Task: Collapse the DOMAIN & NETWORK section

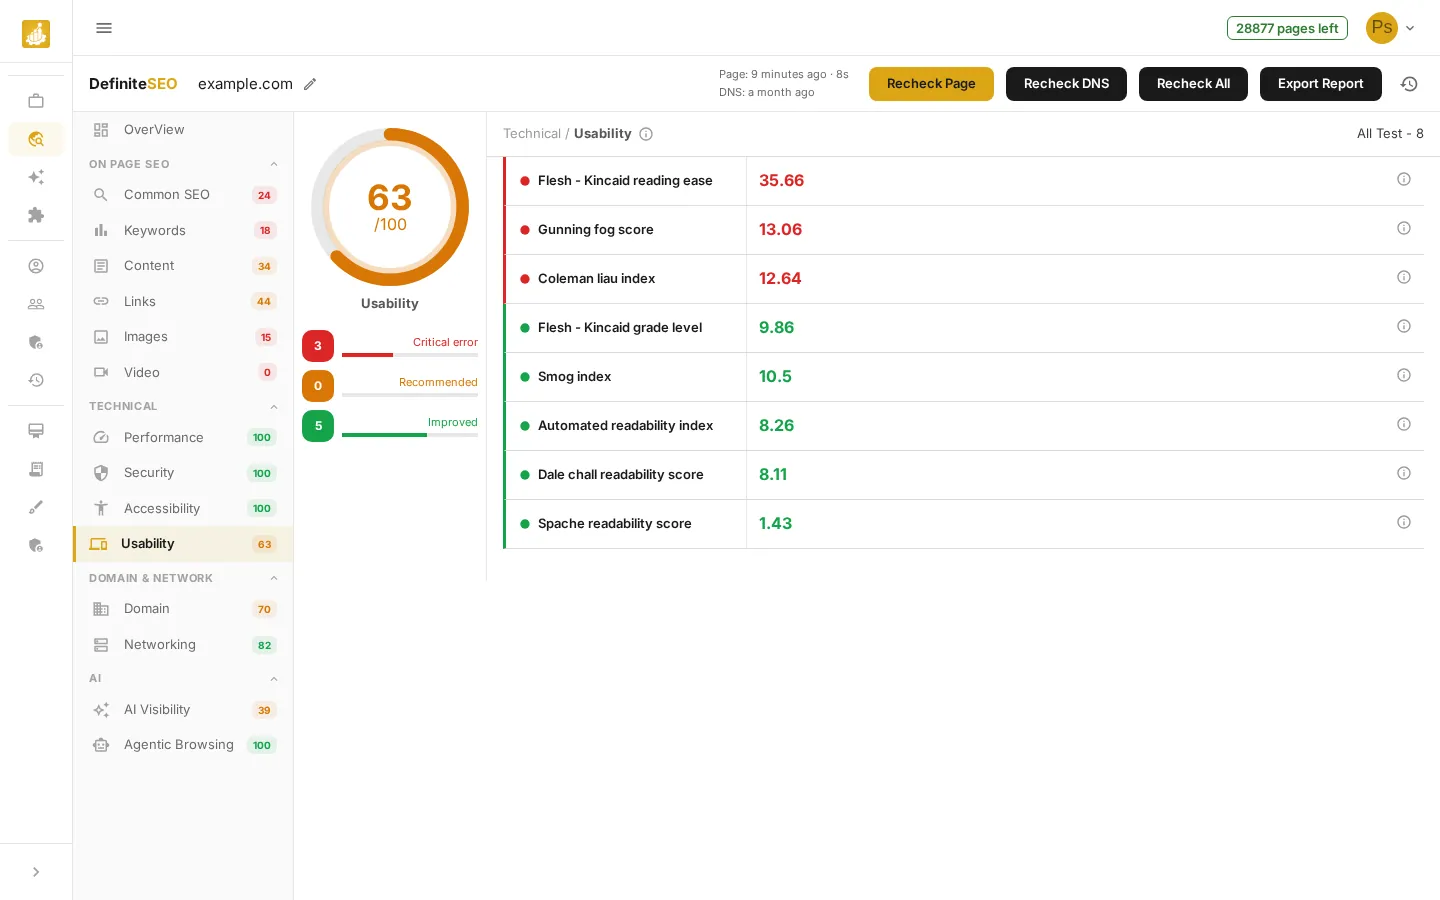Action: 274,578
